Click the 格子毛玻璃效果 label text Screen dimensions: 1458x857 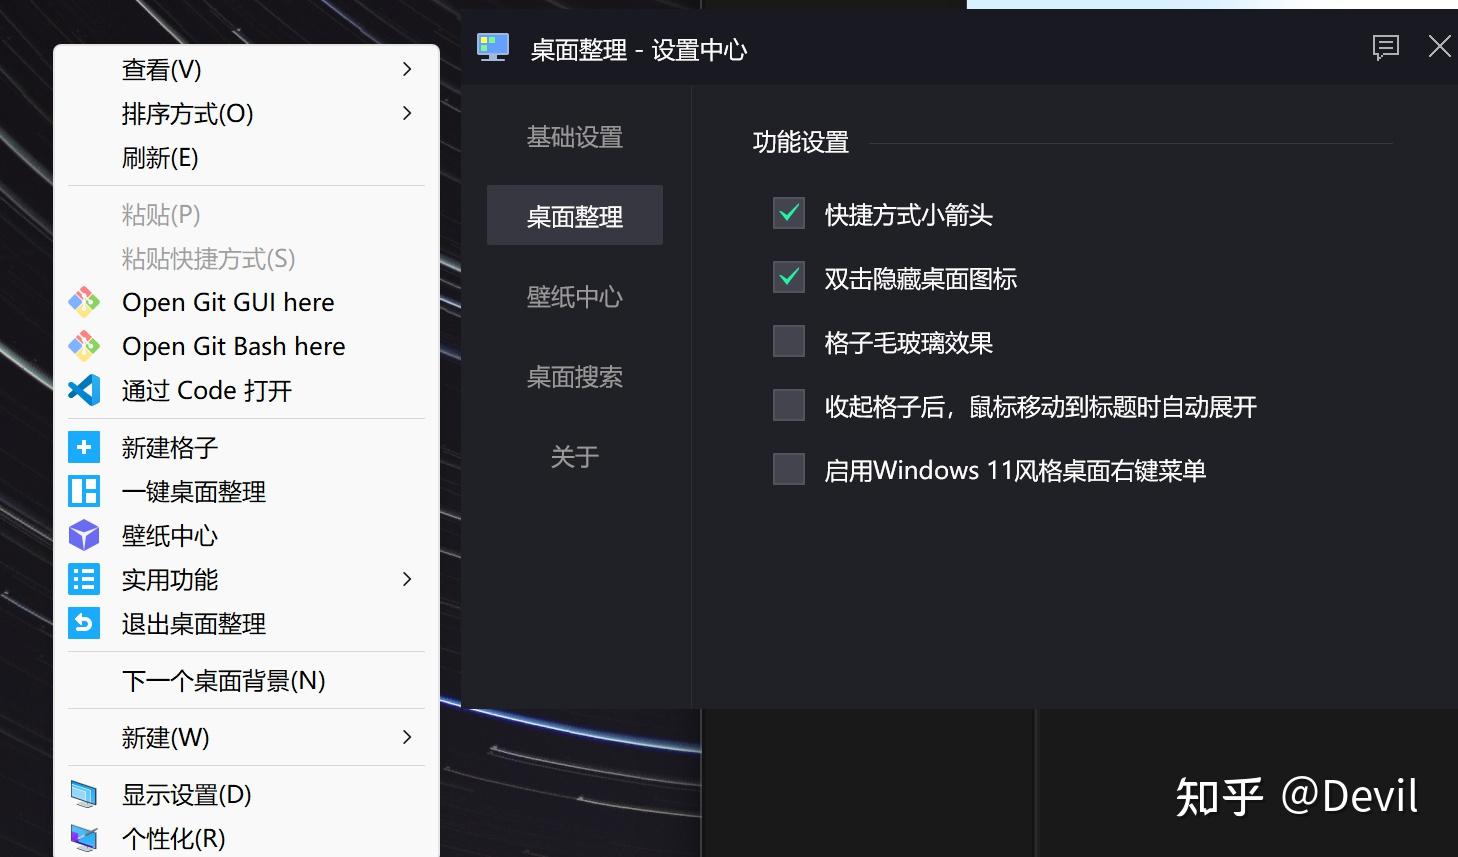(x=908, y=342)
